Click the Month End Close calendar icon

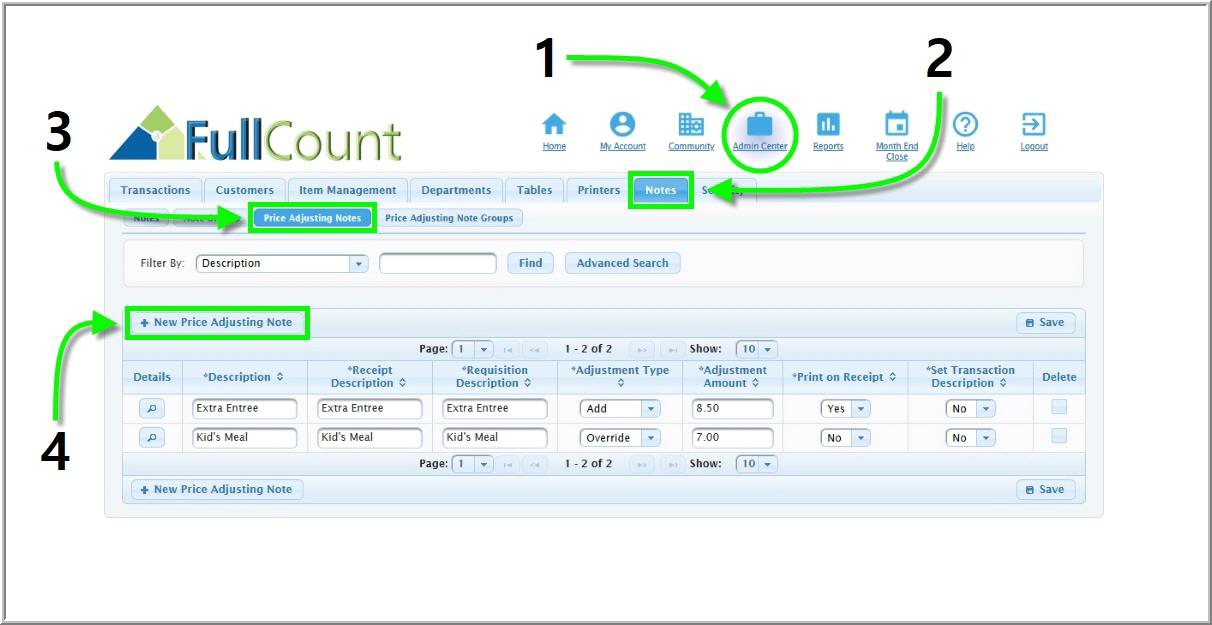pyautogui.click(x=897, y=125)
